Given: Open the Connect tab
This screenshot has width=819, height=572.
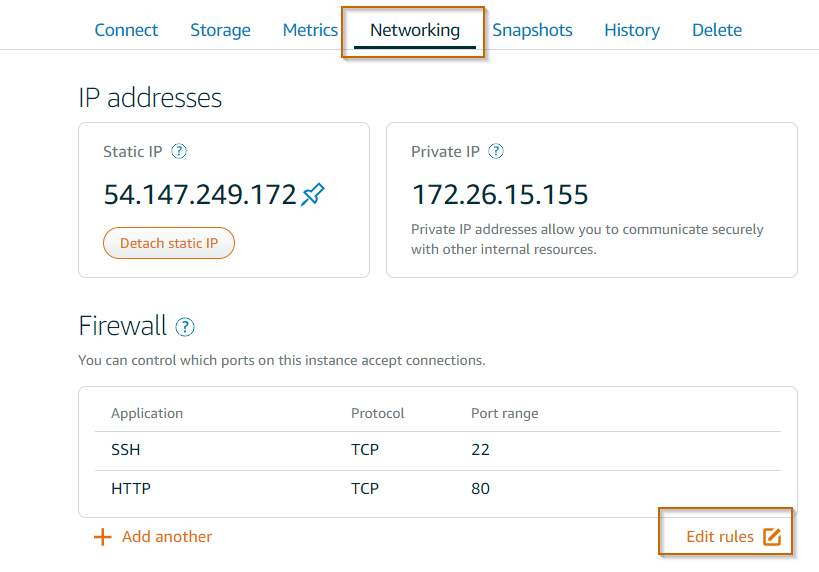Looking at the screenshot, I should coord(126,30).
